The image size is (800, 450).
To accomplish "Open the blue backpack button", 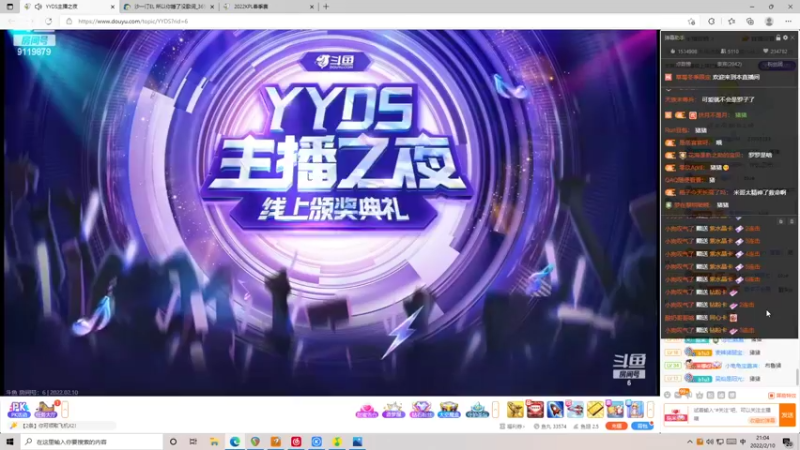I will pyautogui.click(x=642, y=426).
